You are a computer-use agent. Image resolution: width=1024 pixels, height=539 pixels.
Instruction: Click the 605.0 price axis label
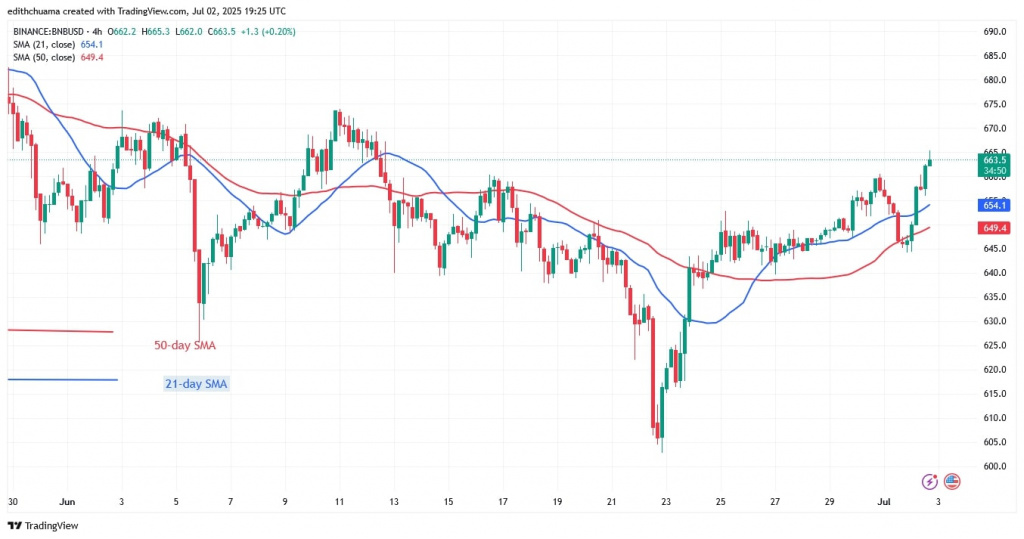995,442
